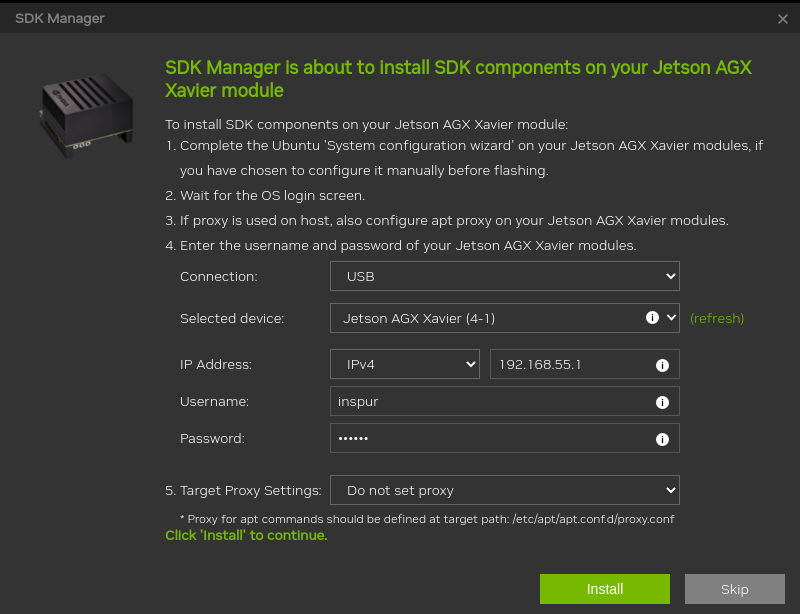Click the 'Password:' label

(212, 438)
